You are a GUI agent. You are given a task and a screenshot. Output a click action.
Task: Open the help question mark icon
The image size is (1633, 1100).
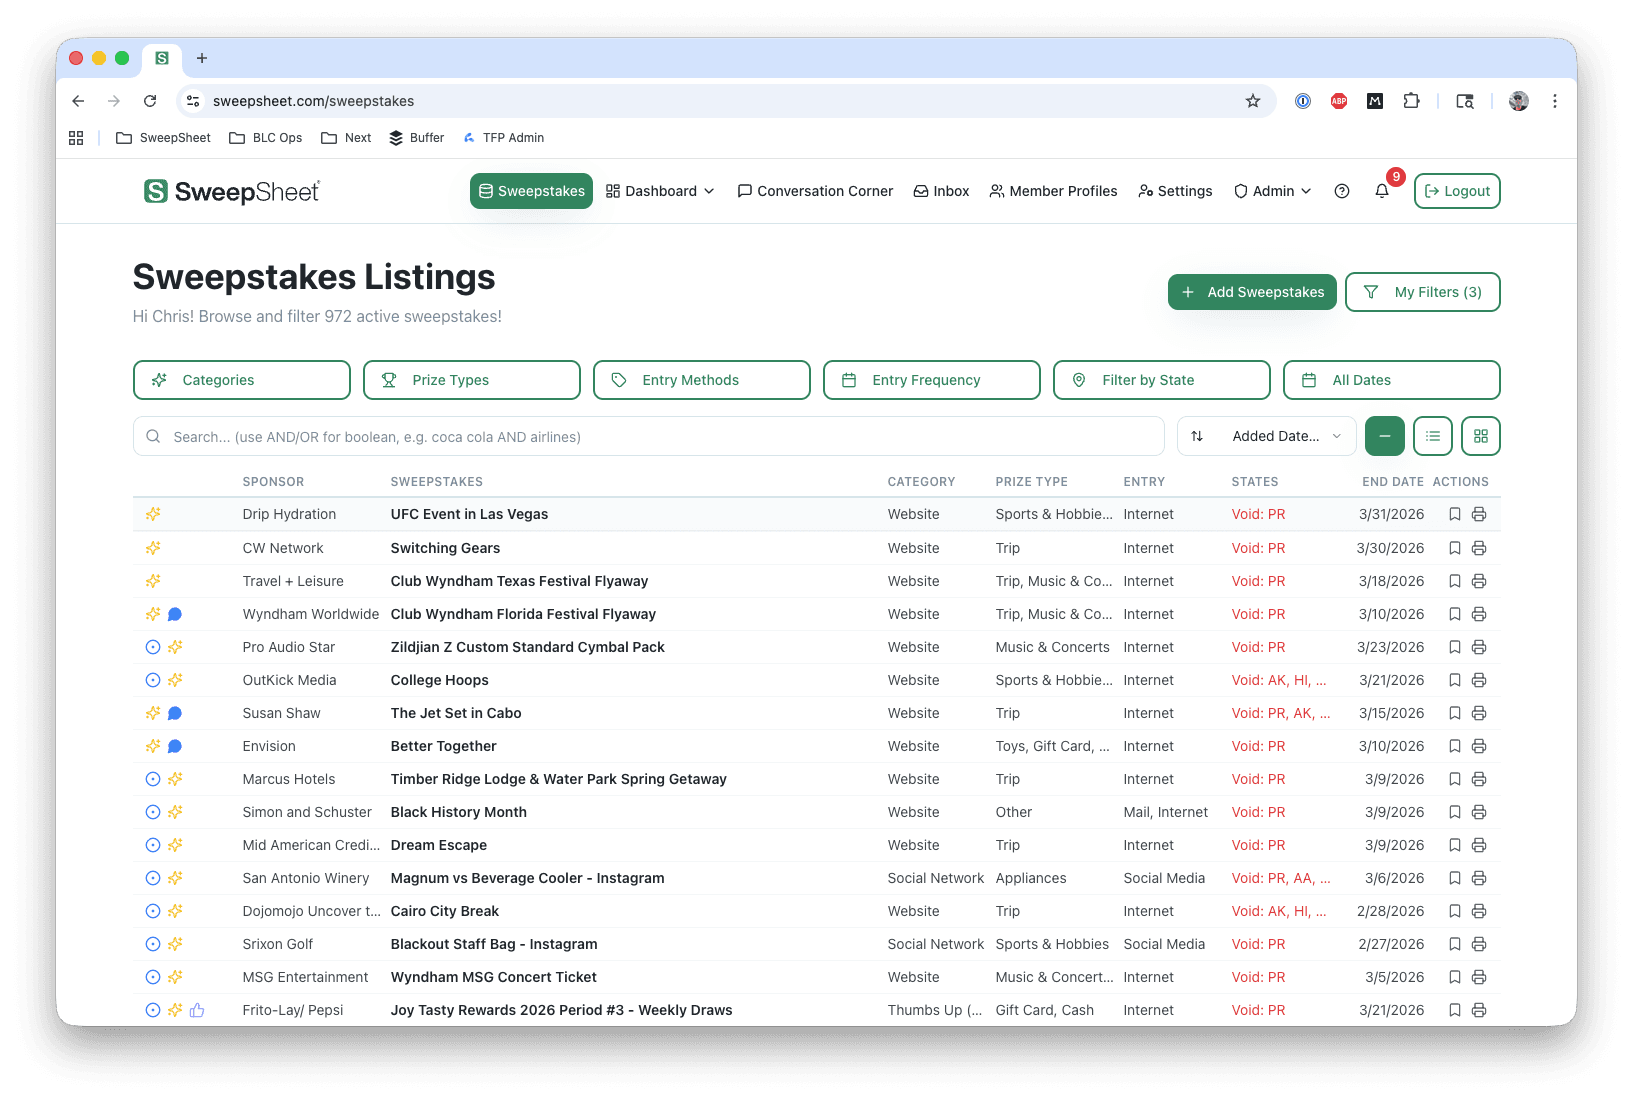coord(1341,191)
